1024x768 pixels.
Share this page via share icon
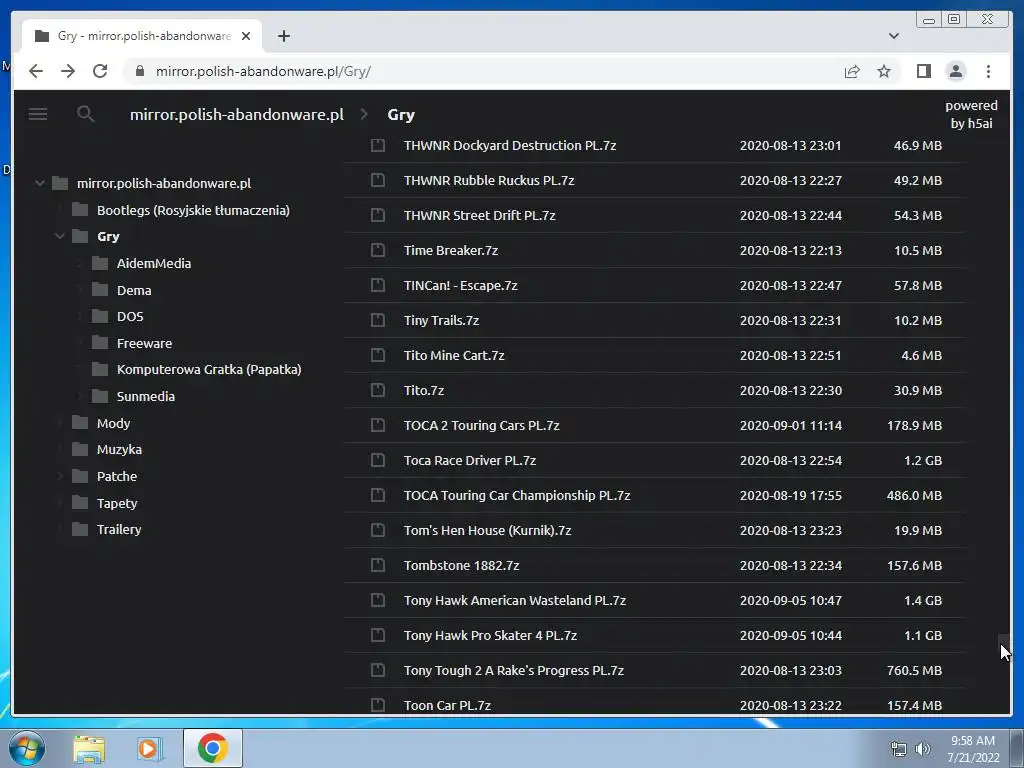coord(852,71)
